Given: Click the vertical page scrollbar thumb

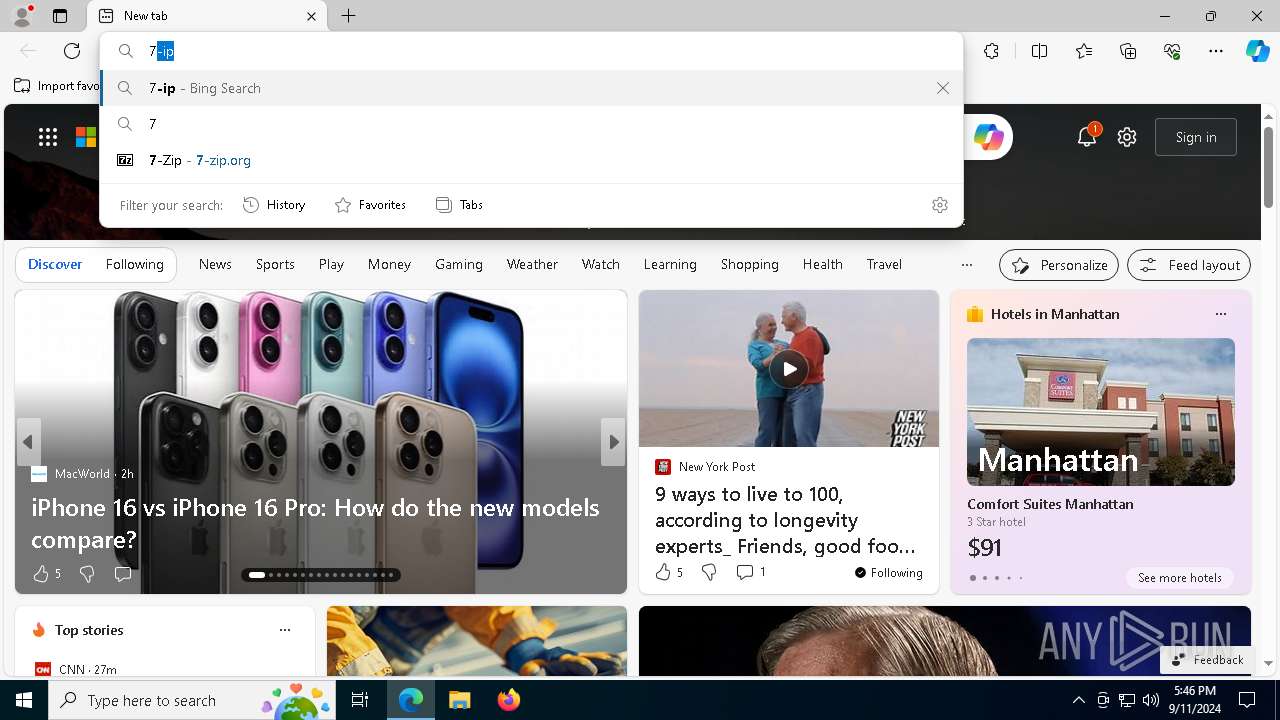Looking at the screenshot, I should [1268, 167].
